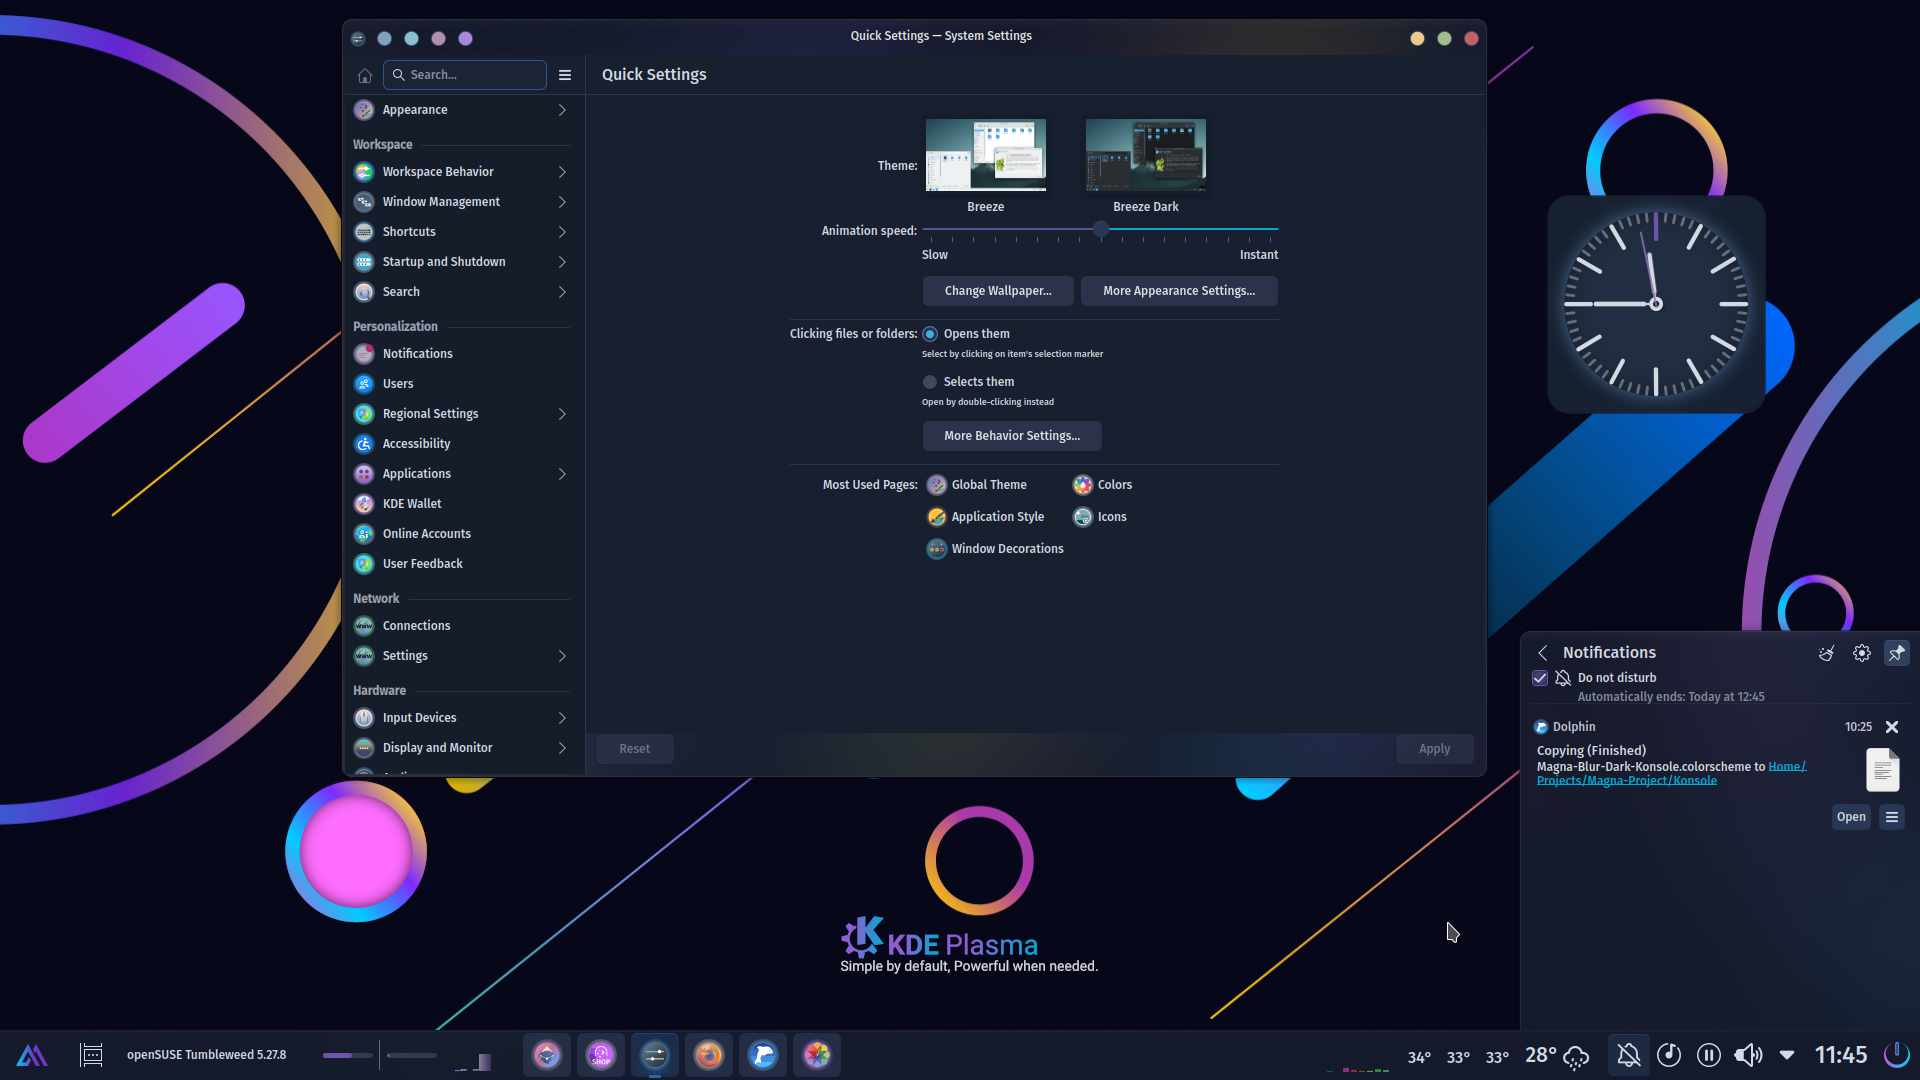Screen dimensions: 1920x1080
Task: Open Accessibility settings page
Action: pyautogui.click(x=461, y=444)
